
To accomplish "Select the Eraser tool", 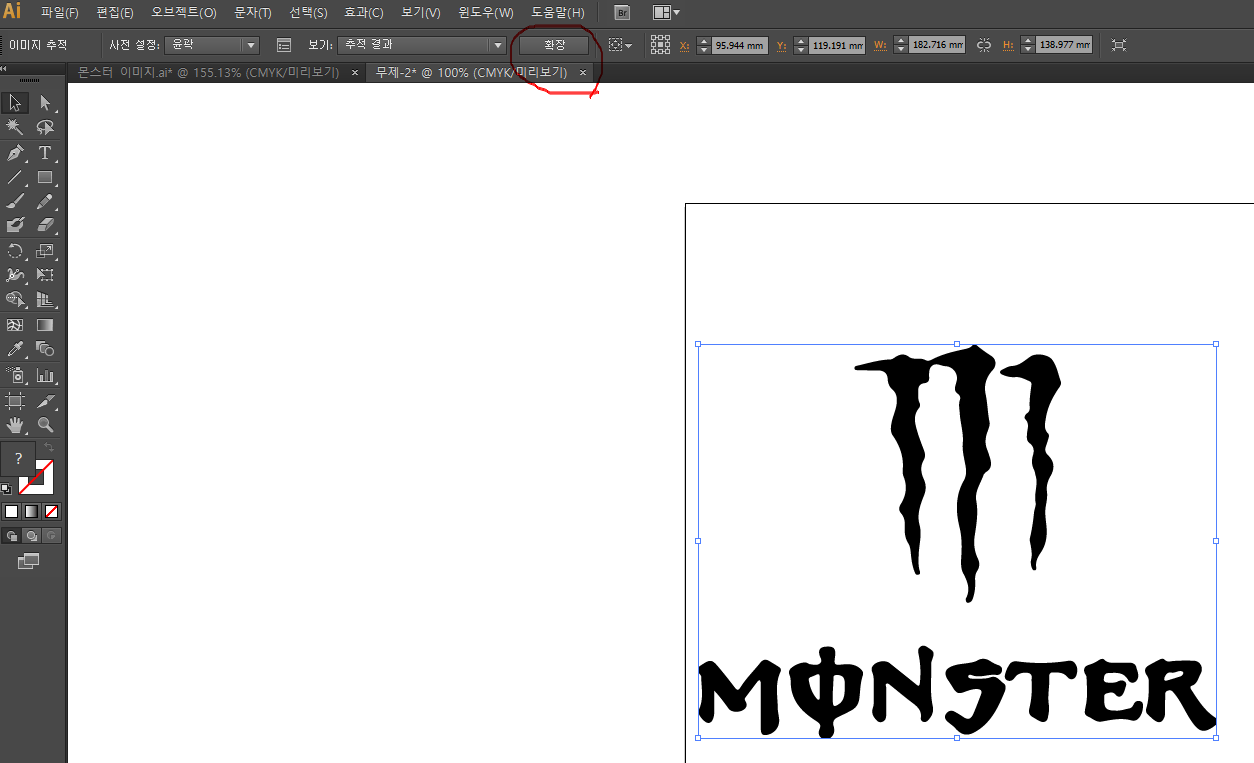I will point(45,226).
